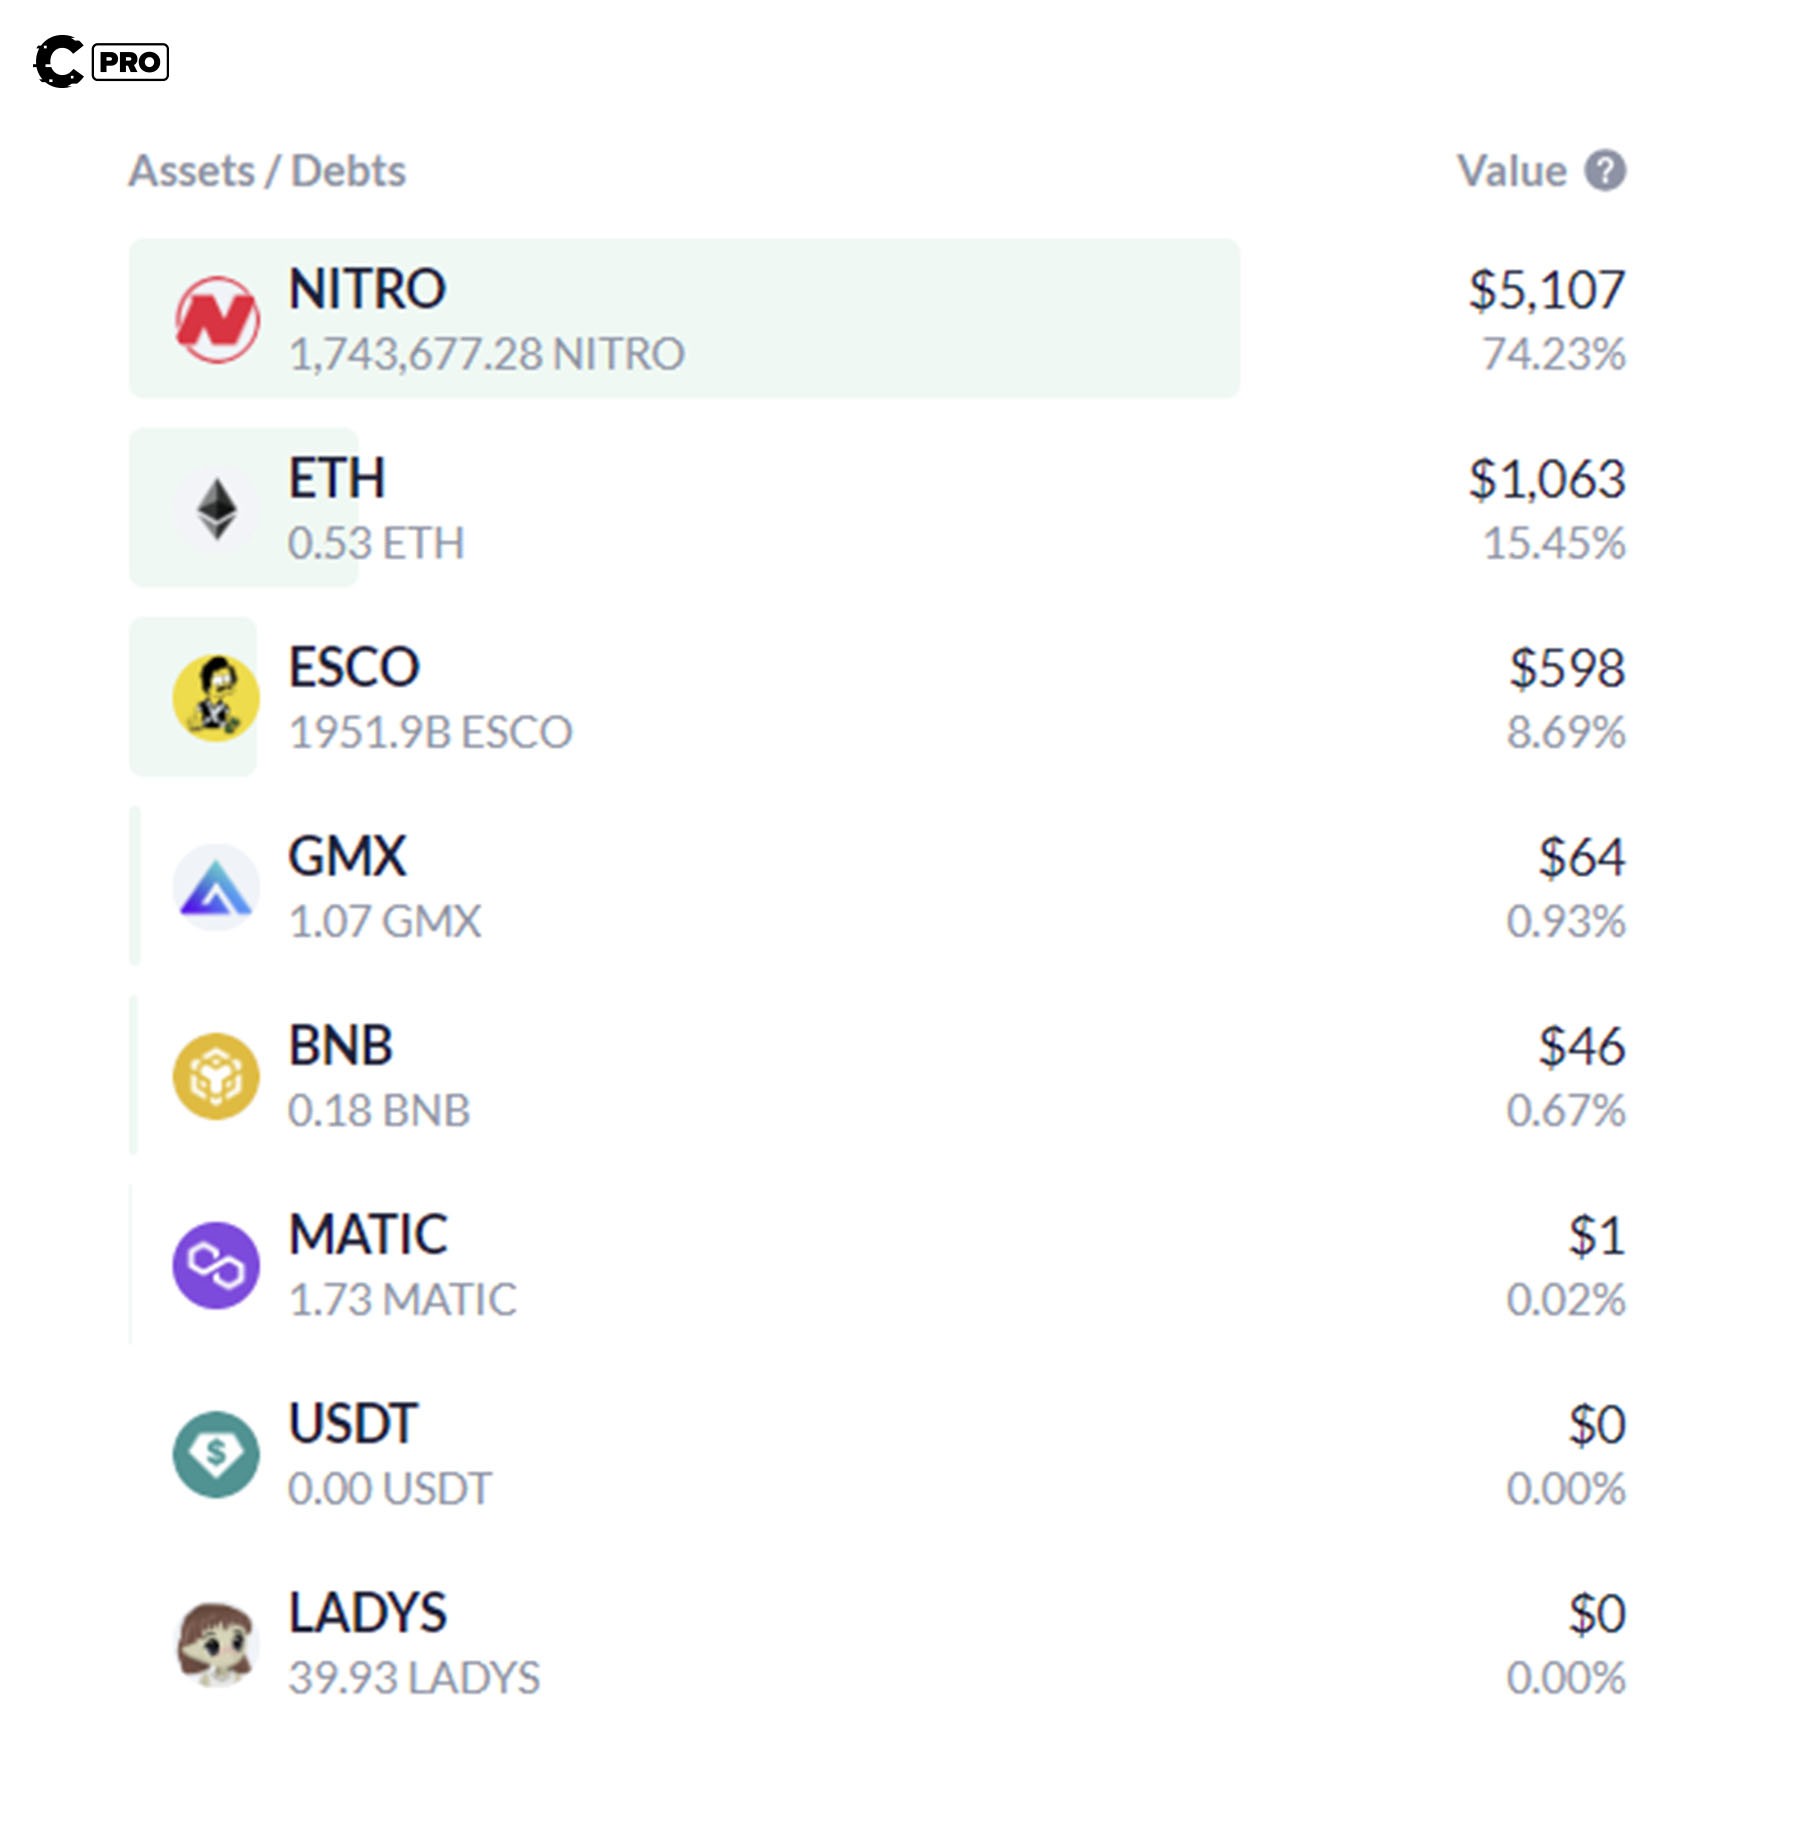The width and height of the screenshot is (1800, 1843).
Task: Select the ESCO asset name
Action: pos(354,667)
